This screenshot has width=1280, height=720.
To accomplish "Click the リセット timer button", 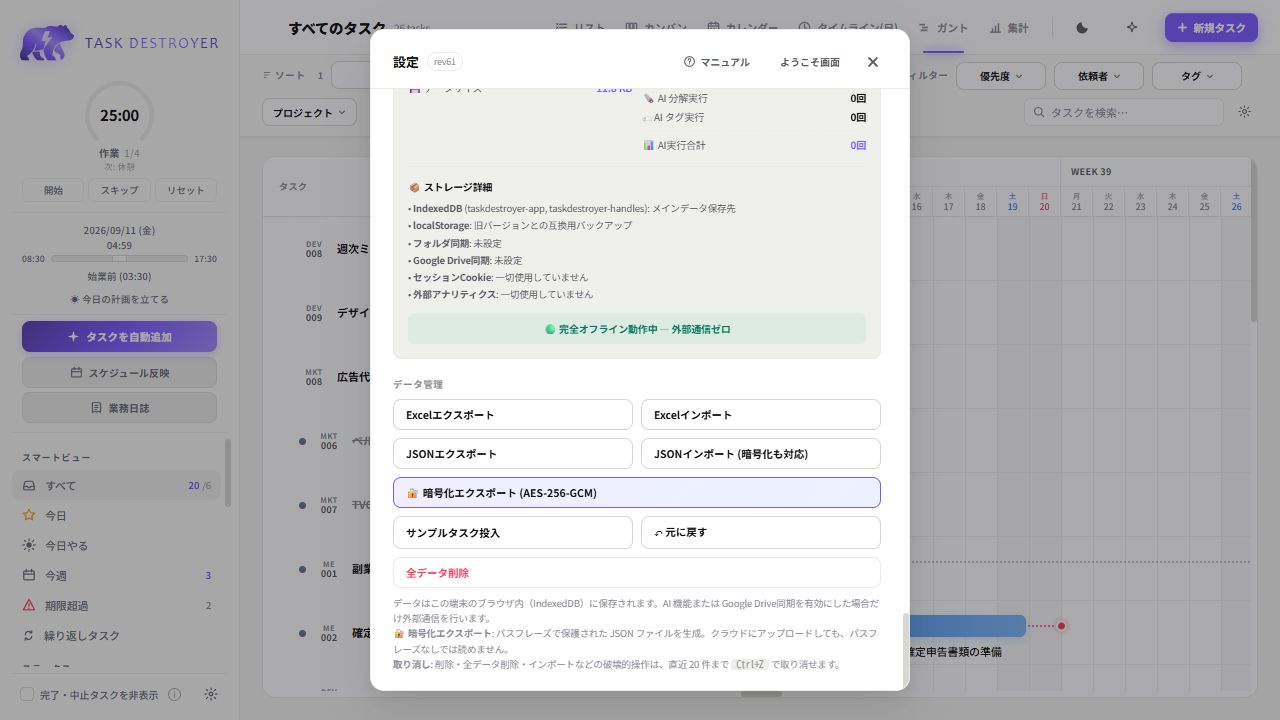I will click(186, 190).
